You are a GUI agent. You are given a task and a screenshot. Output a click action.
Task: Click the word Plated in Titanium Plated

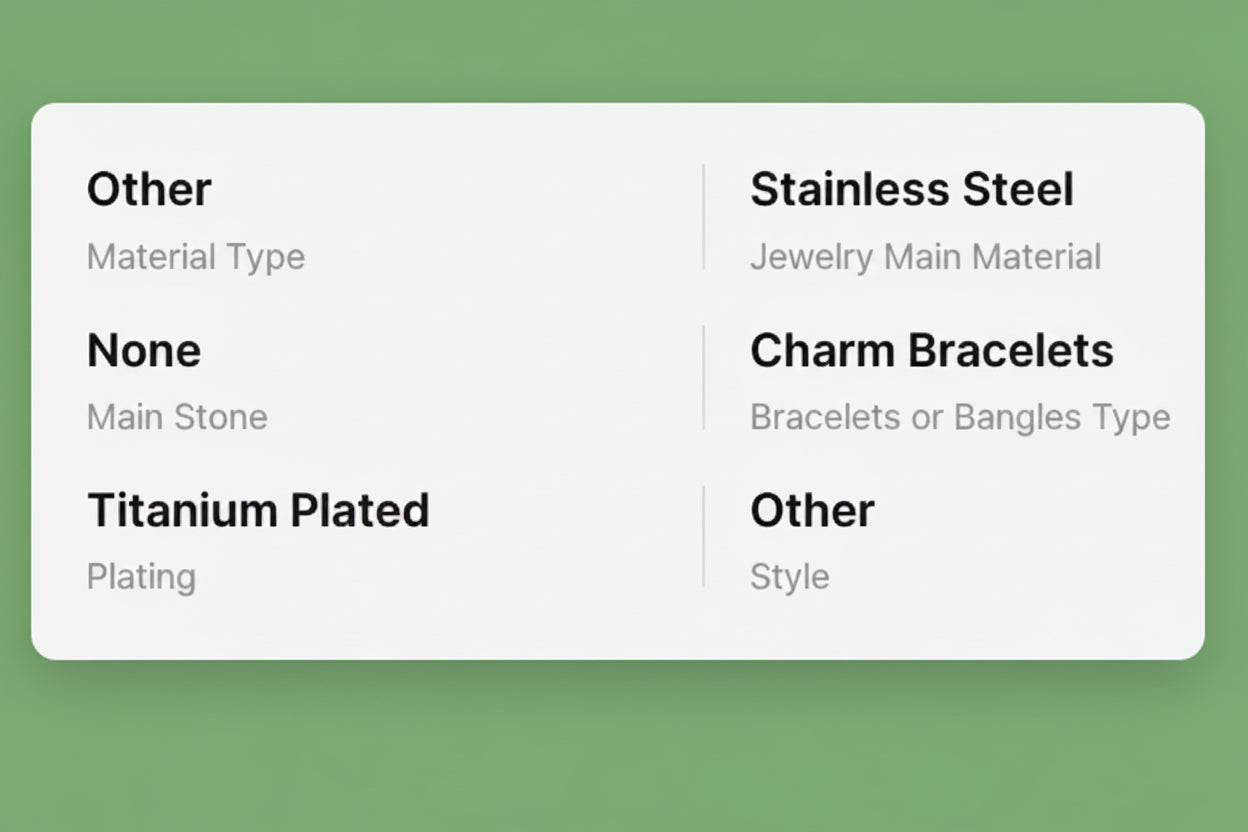(360, 510)
